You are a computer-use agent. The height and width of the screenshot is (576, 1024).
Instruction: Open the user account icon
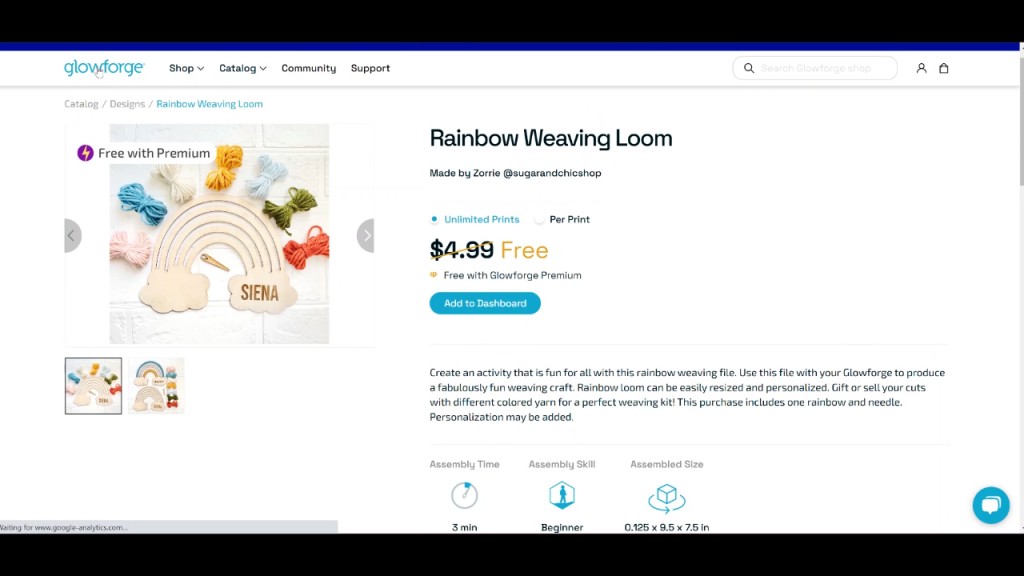921,68
